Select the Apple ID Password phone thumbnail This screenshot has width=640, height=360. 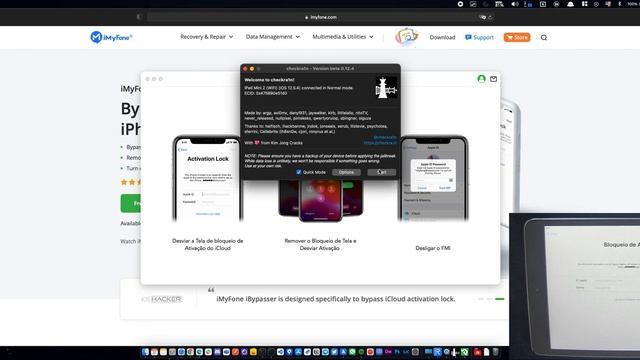[433, 179]
